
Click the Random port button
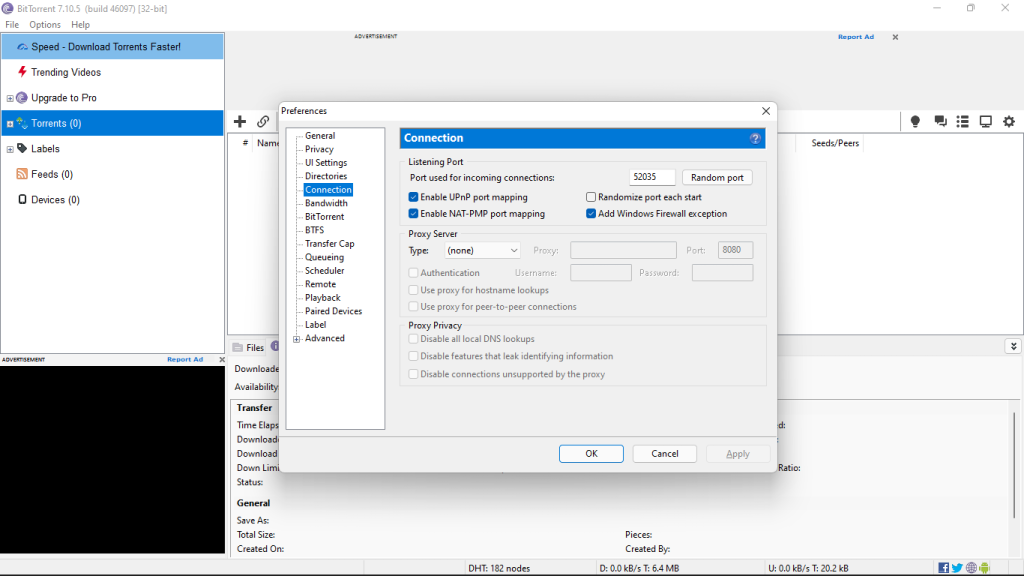pos(717,176)
